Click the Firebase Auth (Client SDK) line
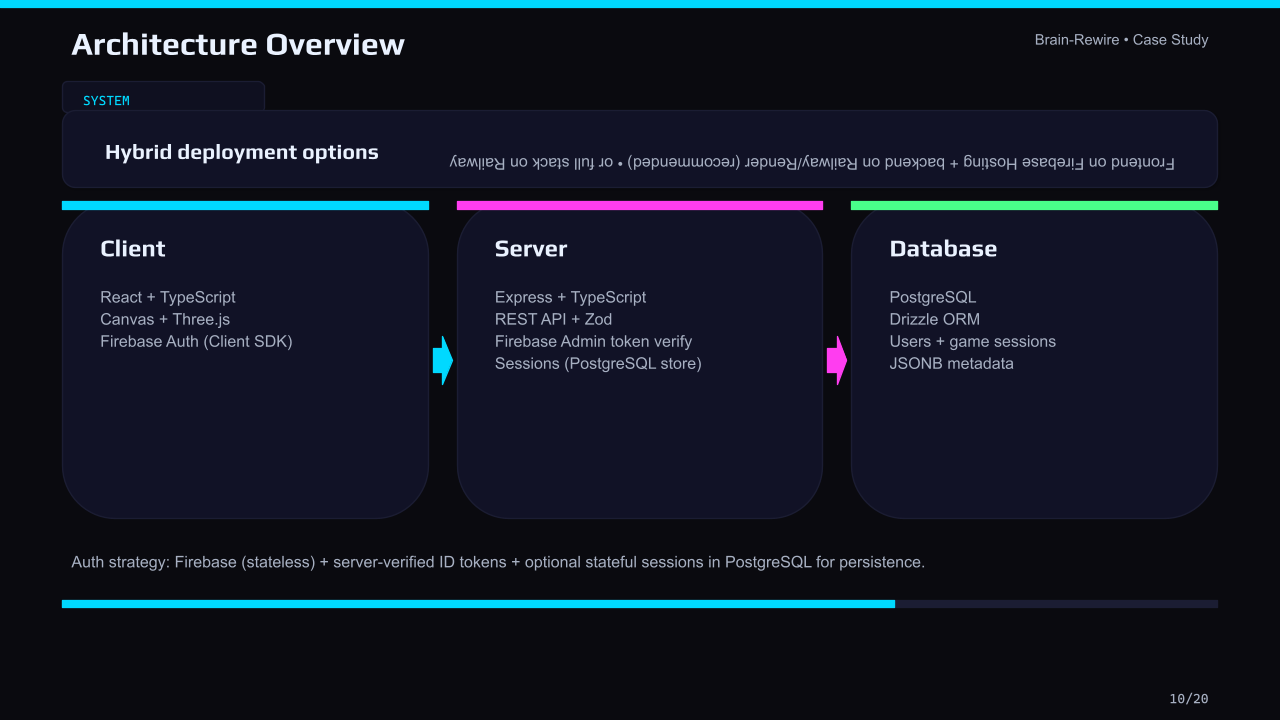Viewport: 1280px width, 720px height. tap(196, 341)
